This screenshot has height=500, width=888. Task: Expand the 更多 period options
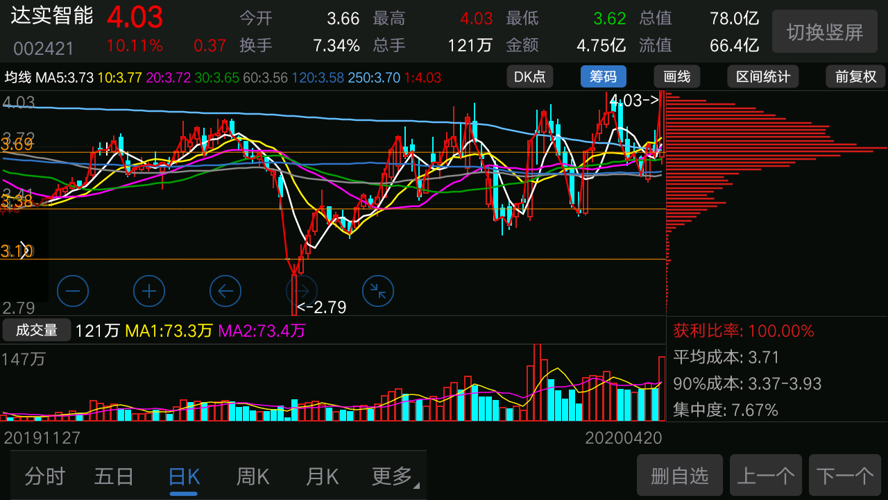coord(394,476)
